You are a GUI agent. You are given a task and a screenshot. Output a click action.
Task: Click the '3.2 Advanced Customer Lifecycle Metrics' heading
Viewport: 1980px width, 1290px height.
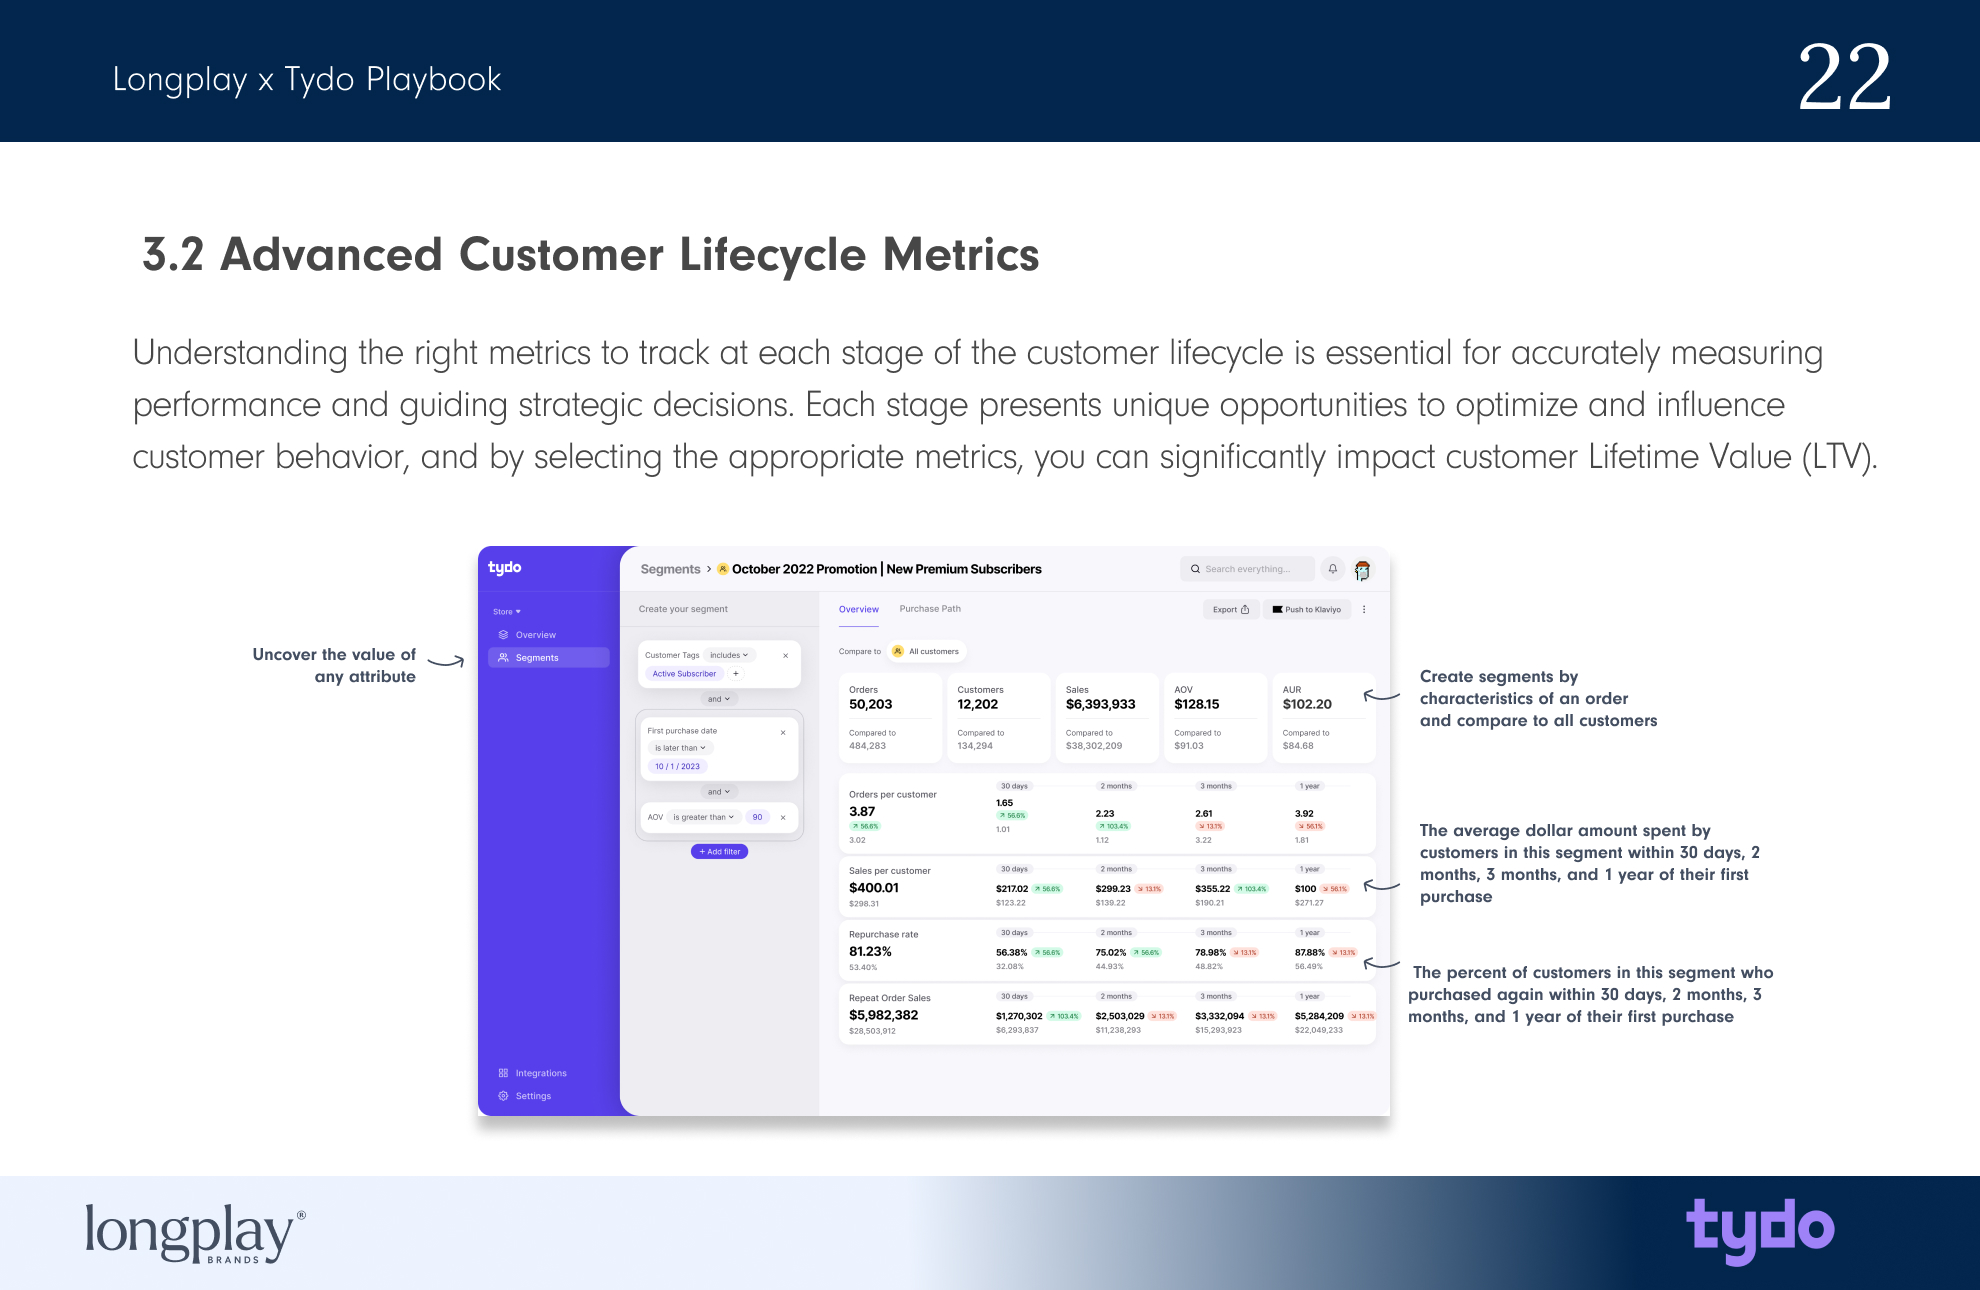coord(591,255)
